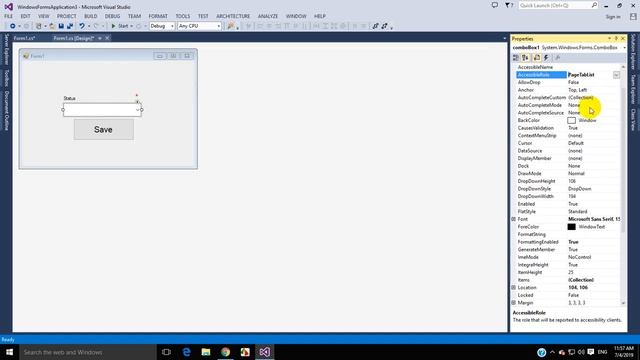Open the Toolbox side panel tab
The image size is (640, 360).
7,78
